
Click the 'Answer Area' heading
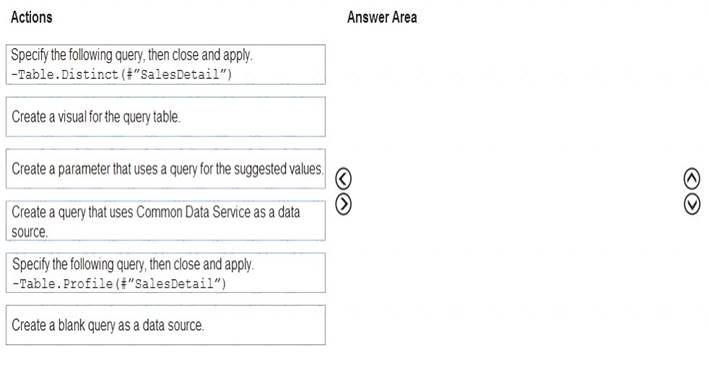382,18
